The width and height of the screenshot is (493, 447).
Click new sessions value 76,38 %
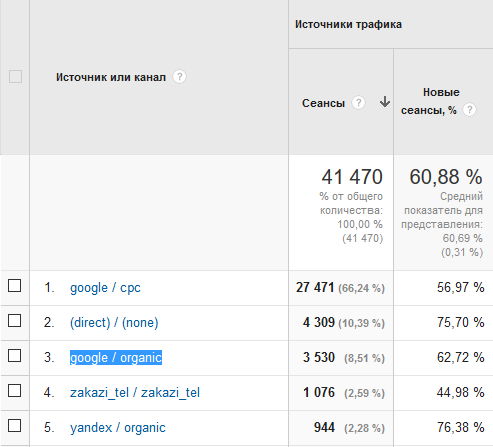coord(461,427)
